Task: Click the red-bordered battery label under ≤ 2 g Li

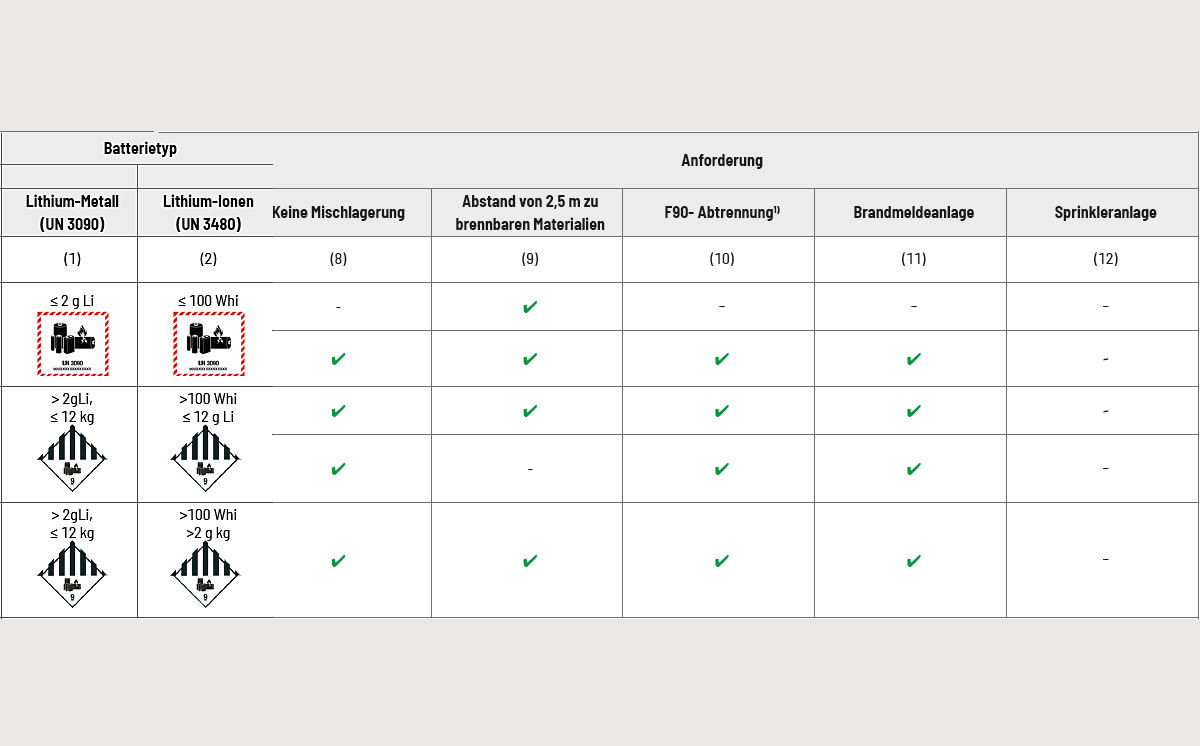Action: [x=72, y=343]
